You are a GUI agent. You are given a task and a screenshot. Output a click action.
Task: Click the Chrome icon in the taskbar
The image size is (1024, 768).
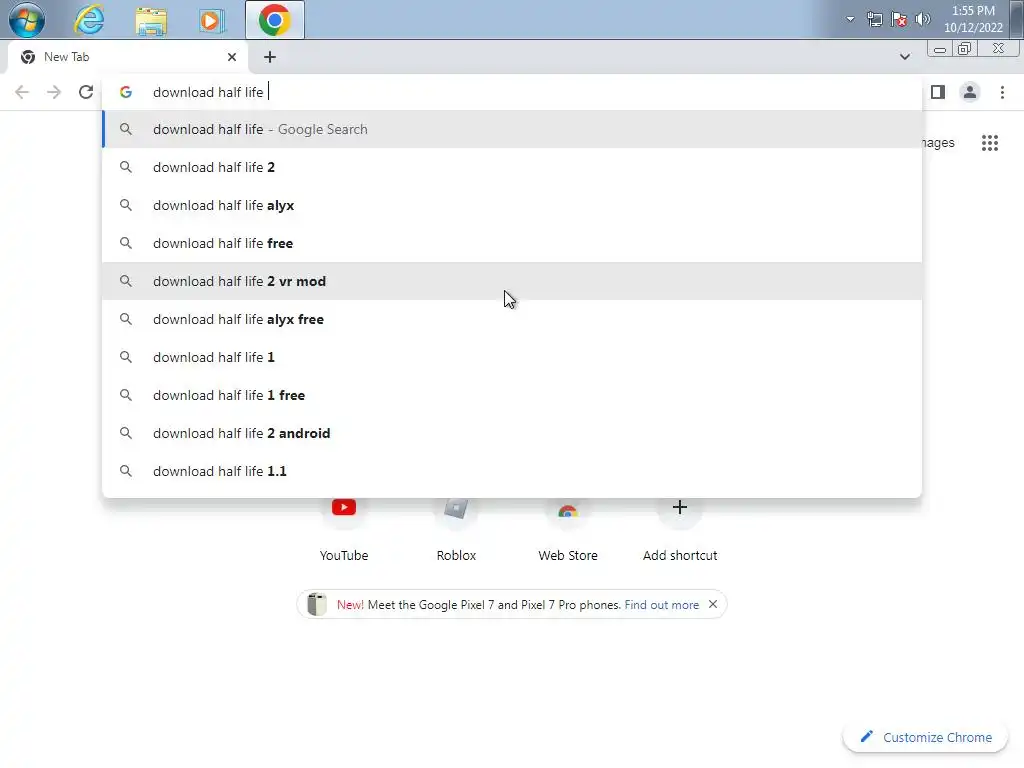click(x=274, y=20)
